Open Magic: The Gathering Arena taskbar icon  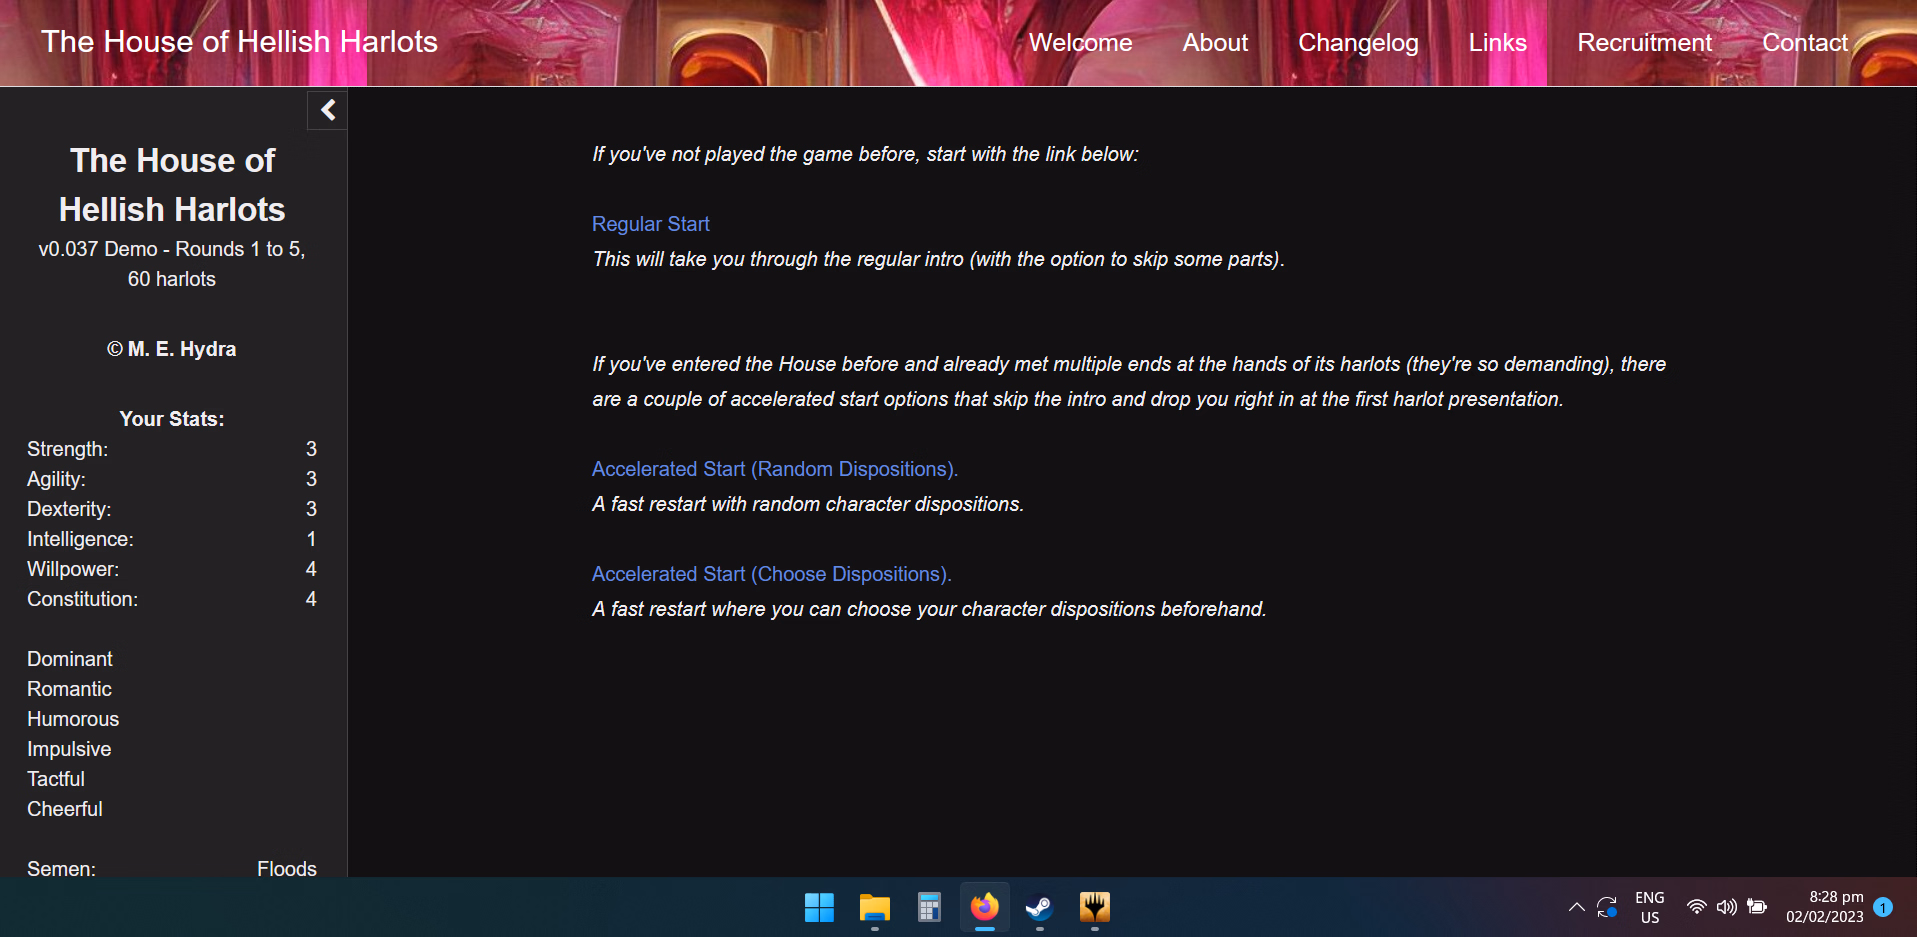point(1094,907)
